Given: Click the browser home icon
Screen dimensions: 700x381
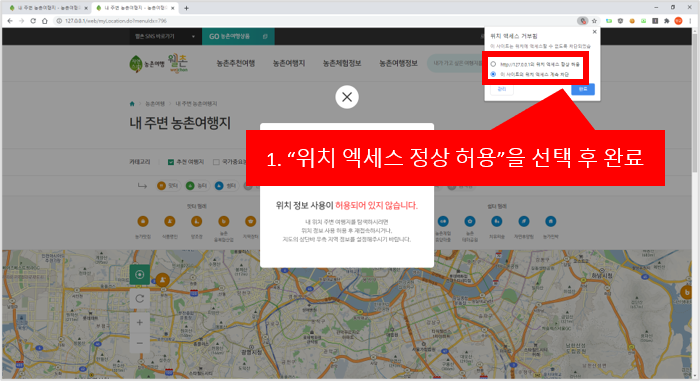Looking at the screenshot, I should pos(45,21).
